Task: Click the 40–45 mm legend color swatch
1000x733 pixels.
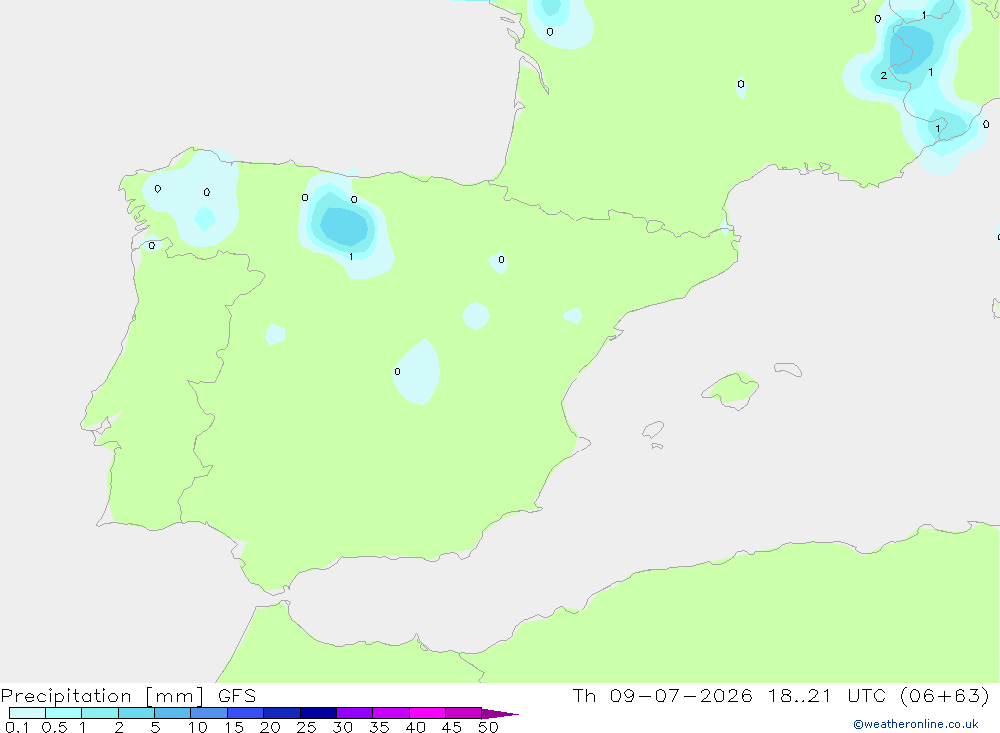Action: click(427, 713)
